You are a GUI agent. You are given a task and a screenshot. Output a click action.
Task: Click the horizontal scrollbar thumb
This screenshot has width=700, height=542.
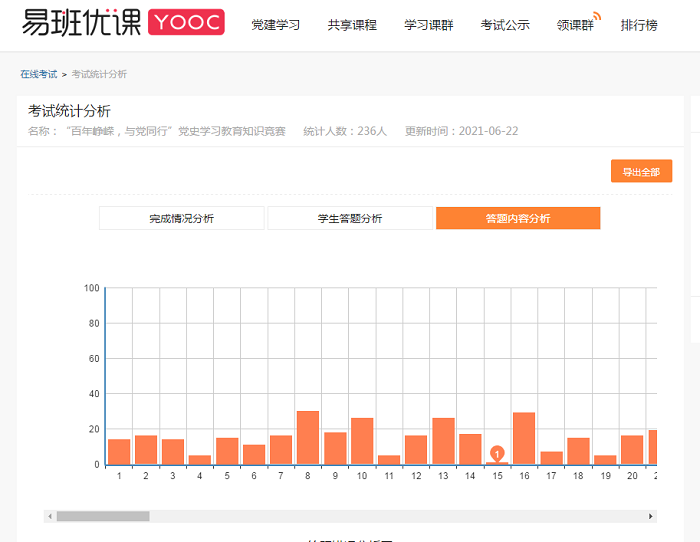click(x=102, y=516)
